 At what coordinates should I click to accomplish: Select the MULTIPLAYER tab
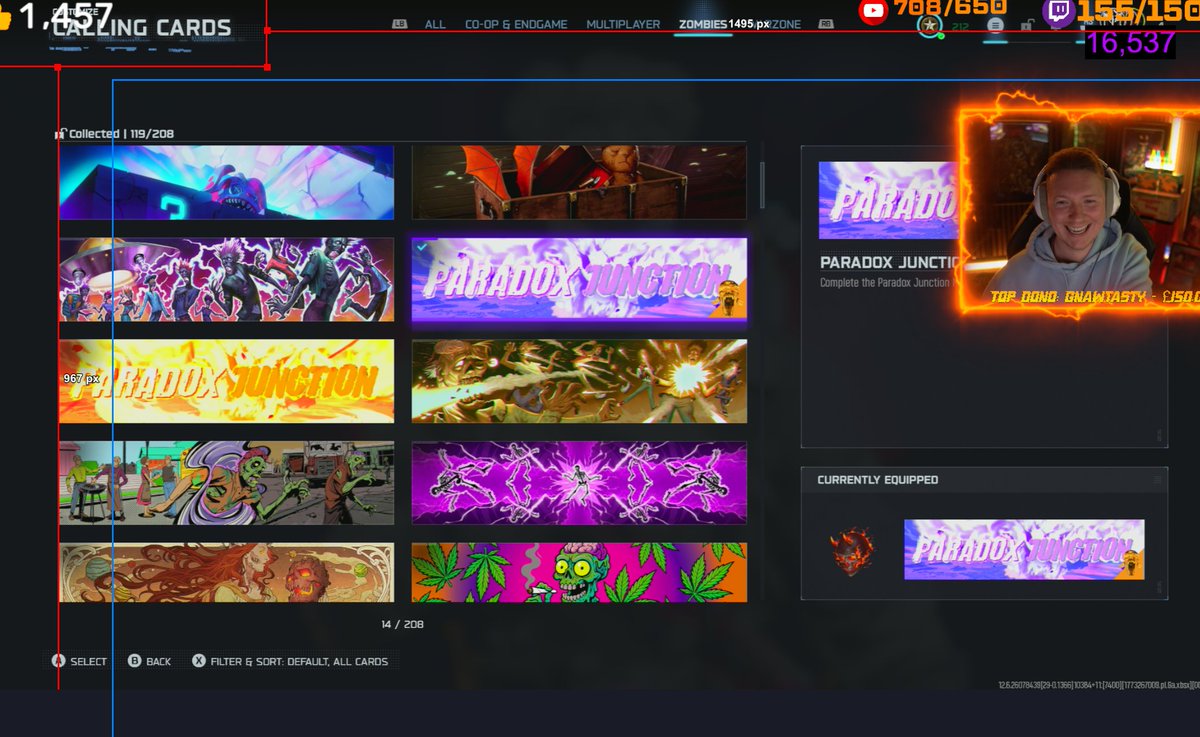(x=623, y=24)
